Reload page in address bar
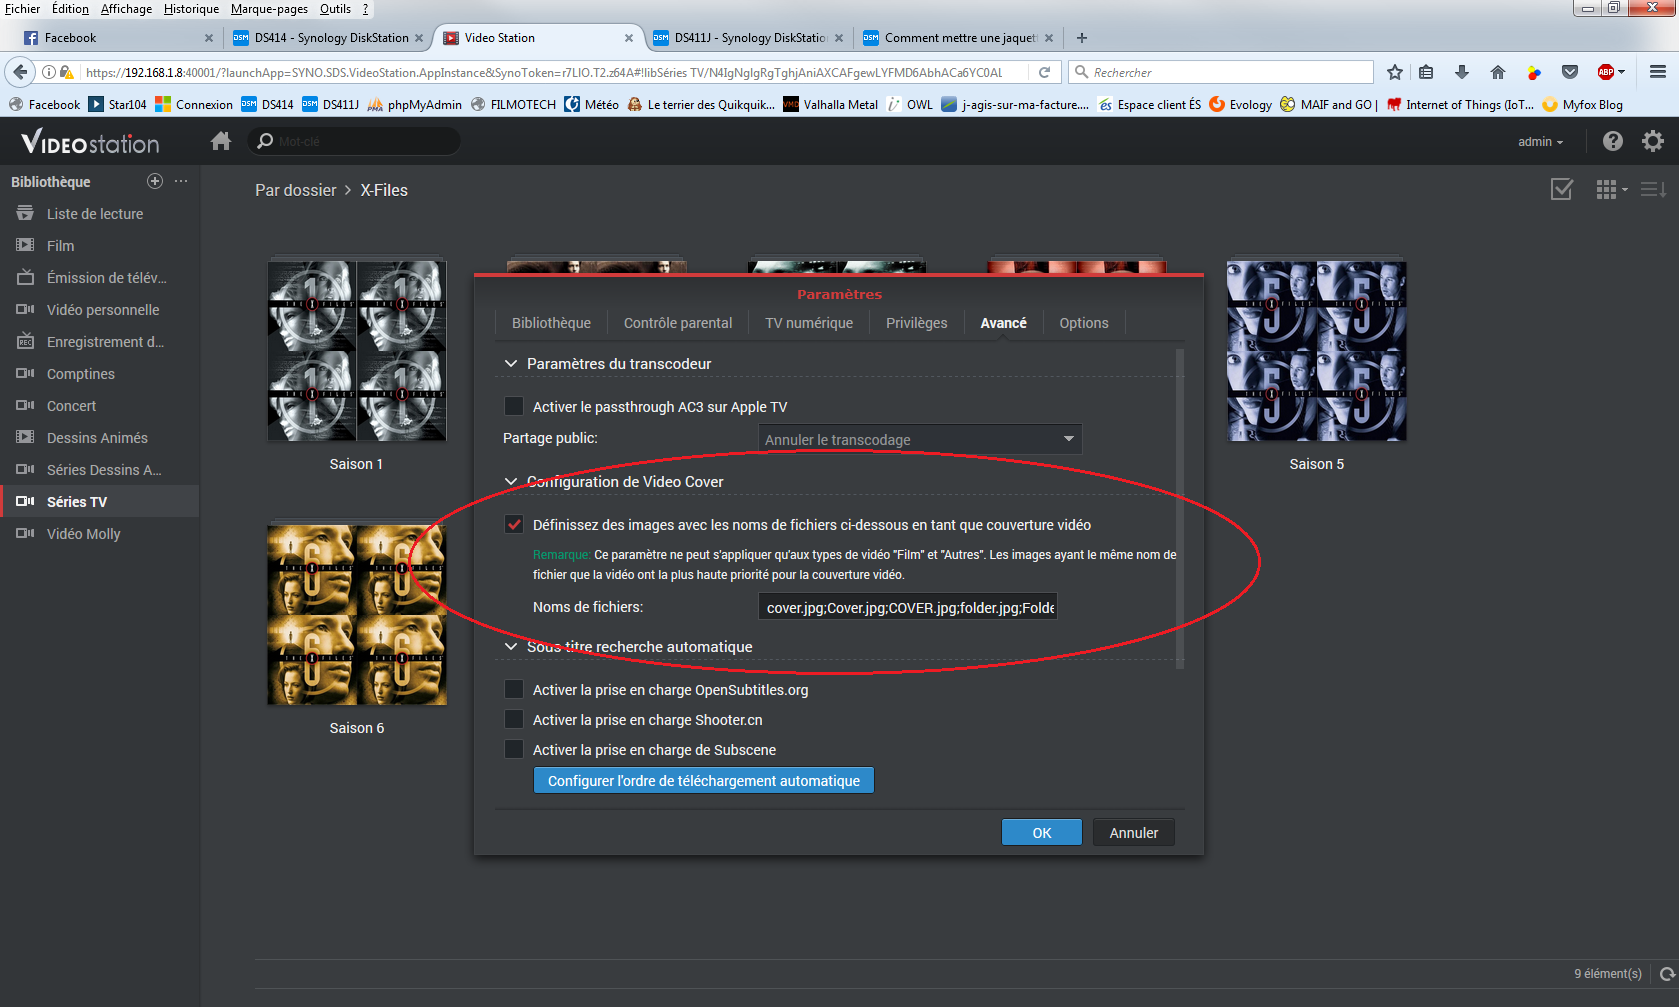Image resolution: width=1679 pixels, height=1007 pixels. point(1044,72)
